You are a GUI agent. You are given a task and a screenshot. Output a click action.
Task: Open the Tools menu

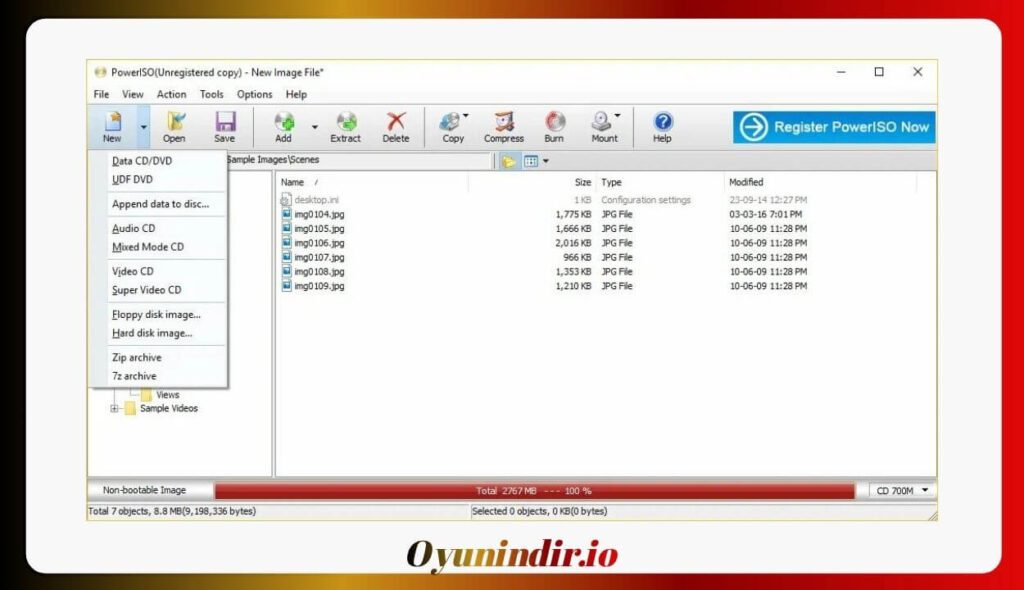(x=212, y=94)
